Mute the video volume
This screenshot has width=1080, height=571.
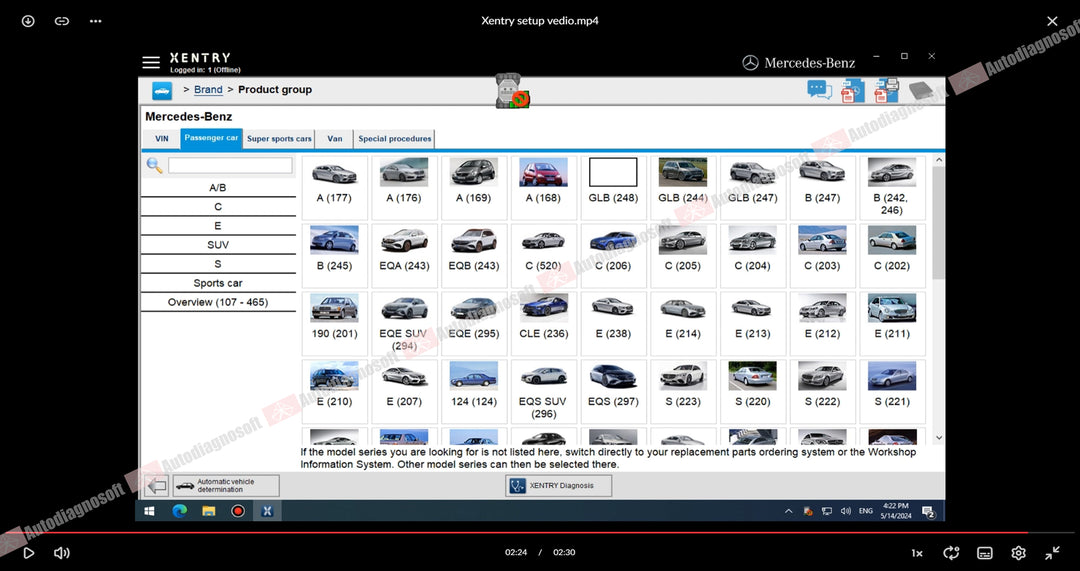pyautogui.click(x=62, y=552)
